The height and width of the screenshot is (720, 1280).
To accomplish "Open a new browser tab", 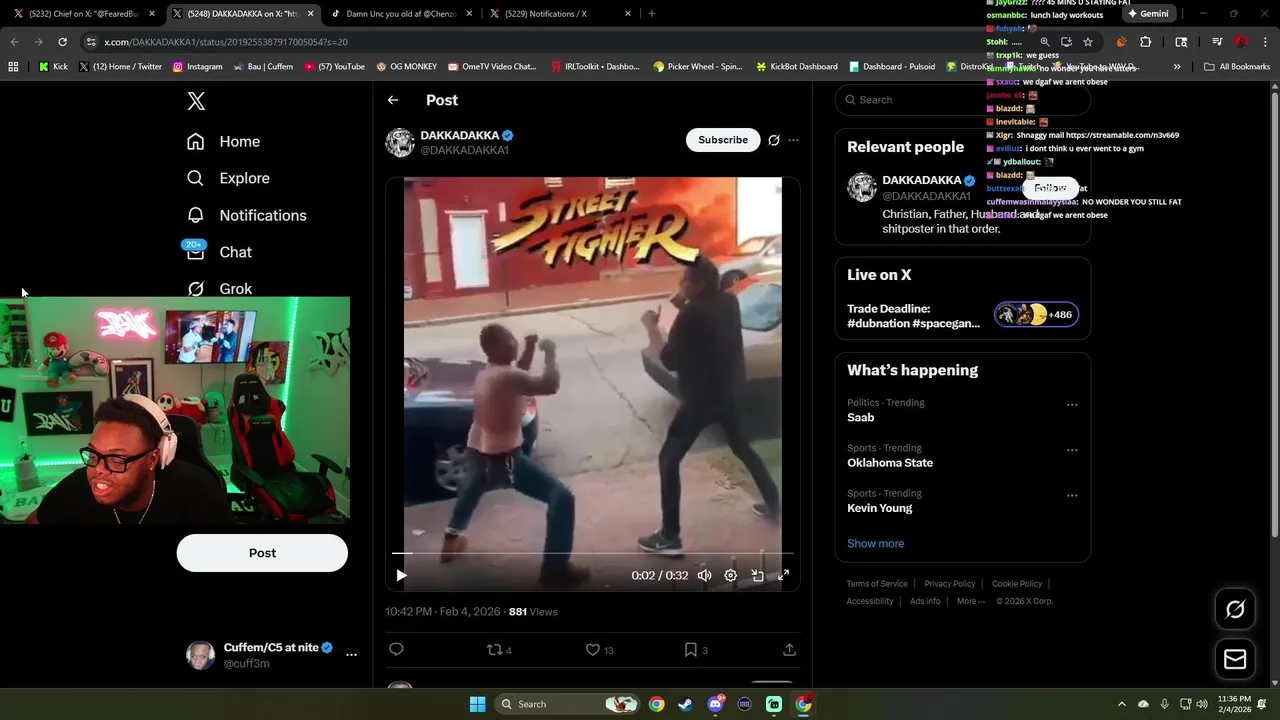I will click(652, 14).
